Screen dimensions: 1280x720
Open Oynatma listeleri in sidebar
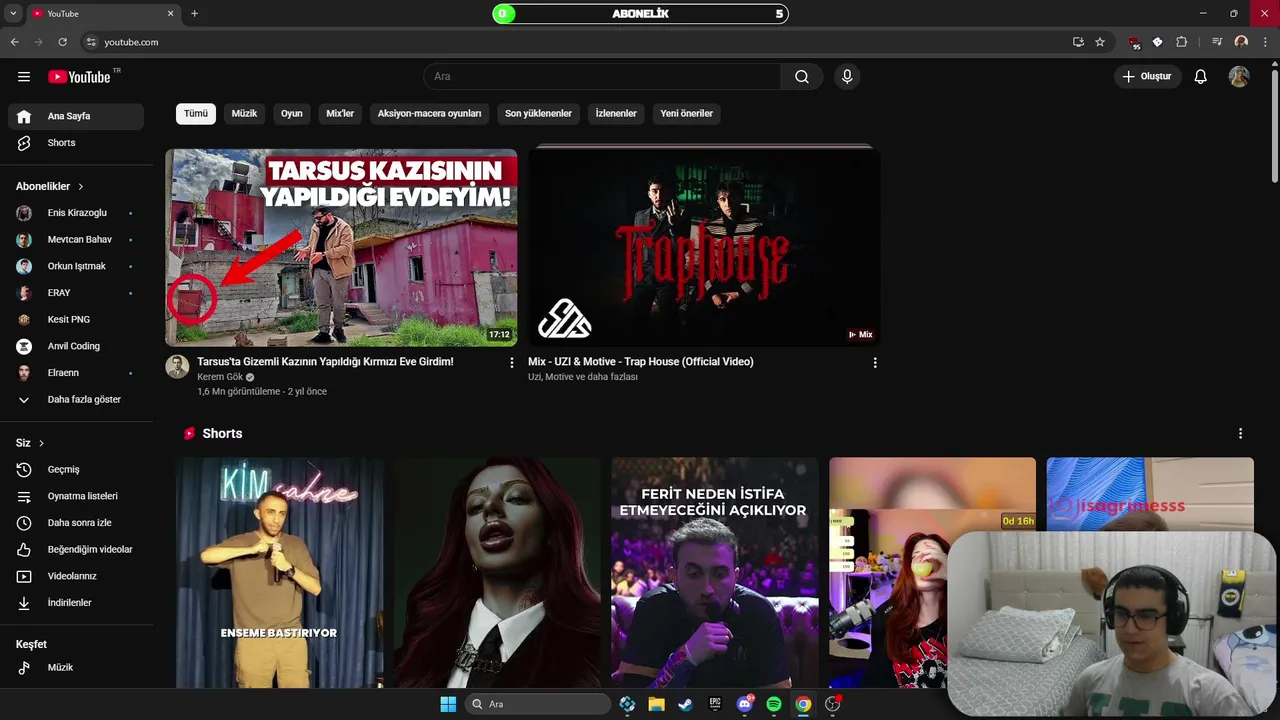click(x=76, y=496)
